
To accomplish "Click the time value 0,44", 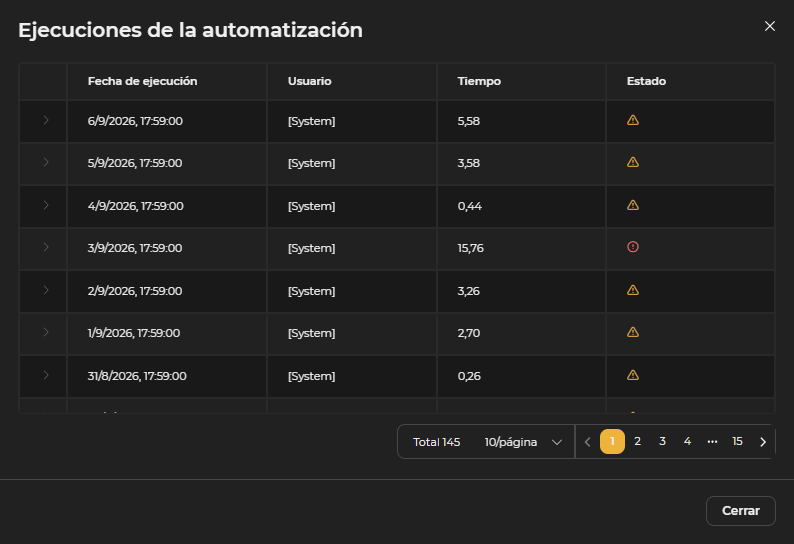I will (469, 206).
